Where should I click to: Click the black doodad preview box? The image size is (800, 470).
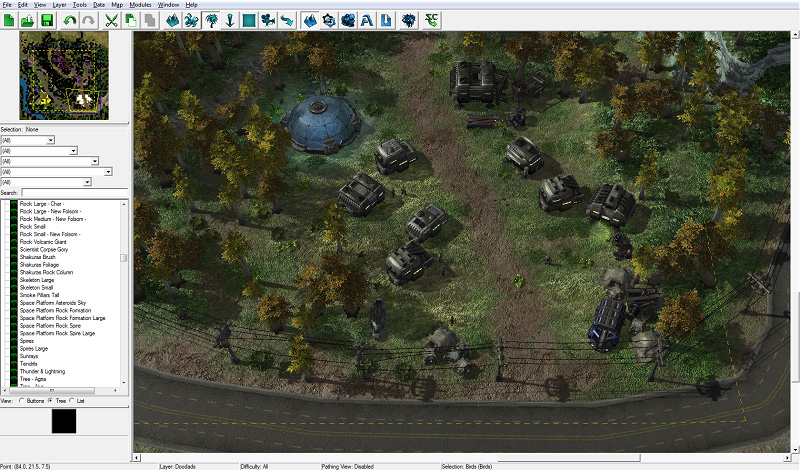(64, 421)
